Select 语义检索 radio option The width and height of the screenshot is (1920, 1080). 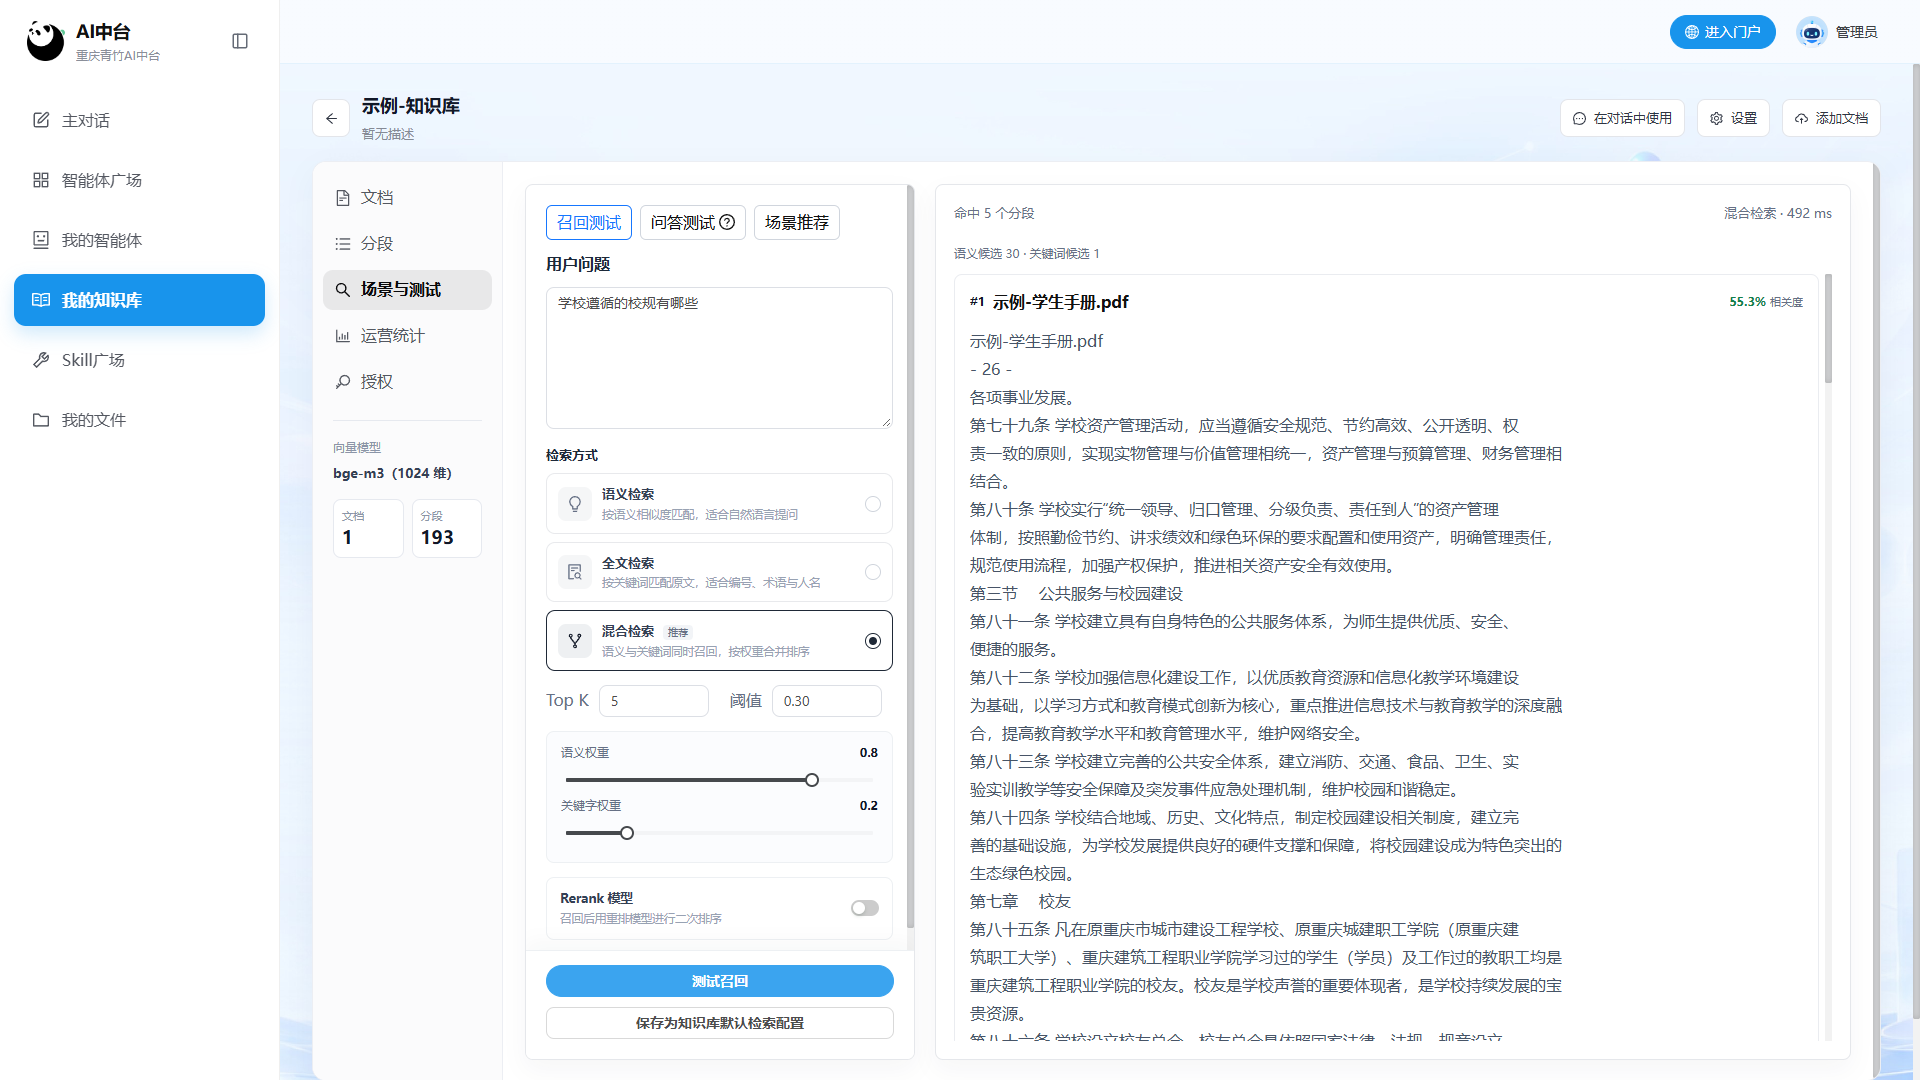point(873,504)
